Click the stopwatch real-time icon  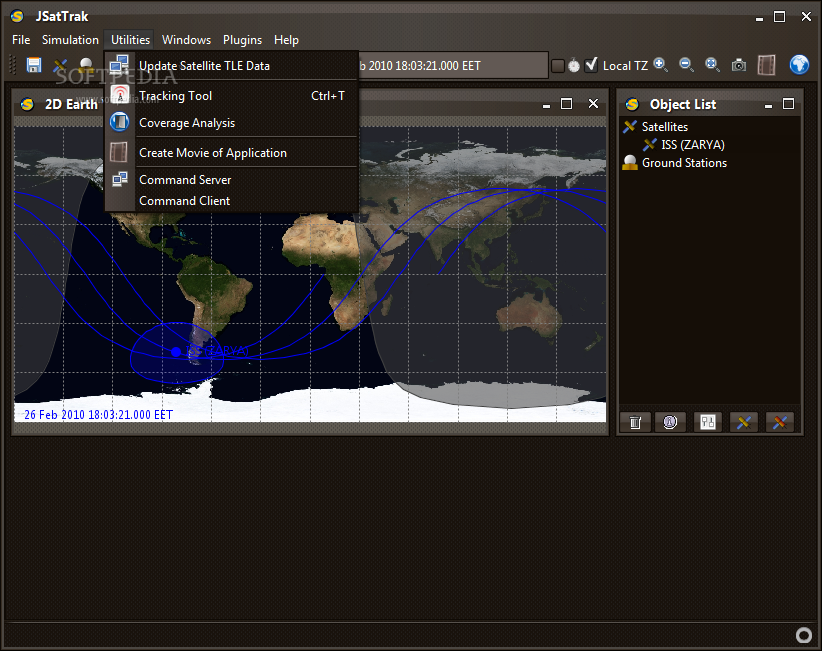pos(574,66)
